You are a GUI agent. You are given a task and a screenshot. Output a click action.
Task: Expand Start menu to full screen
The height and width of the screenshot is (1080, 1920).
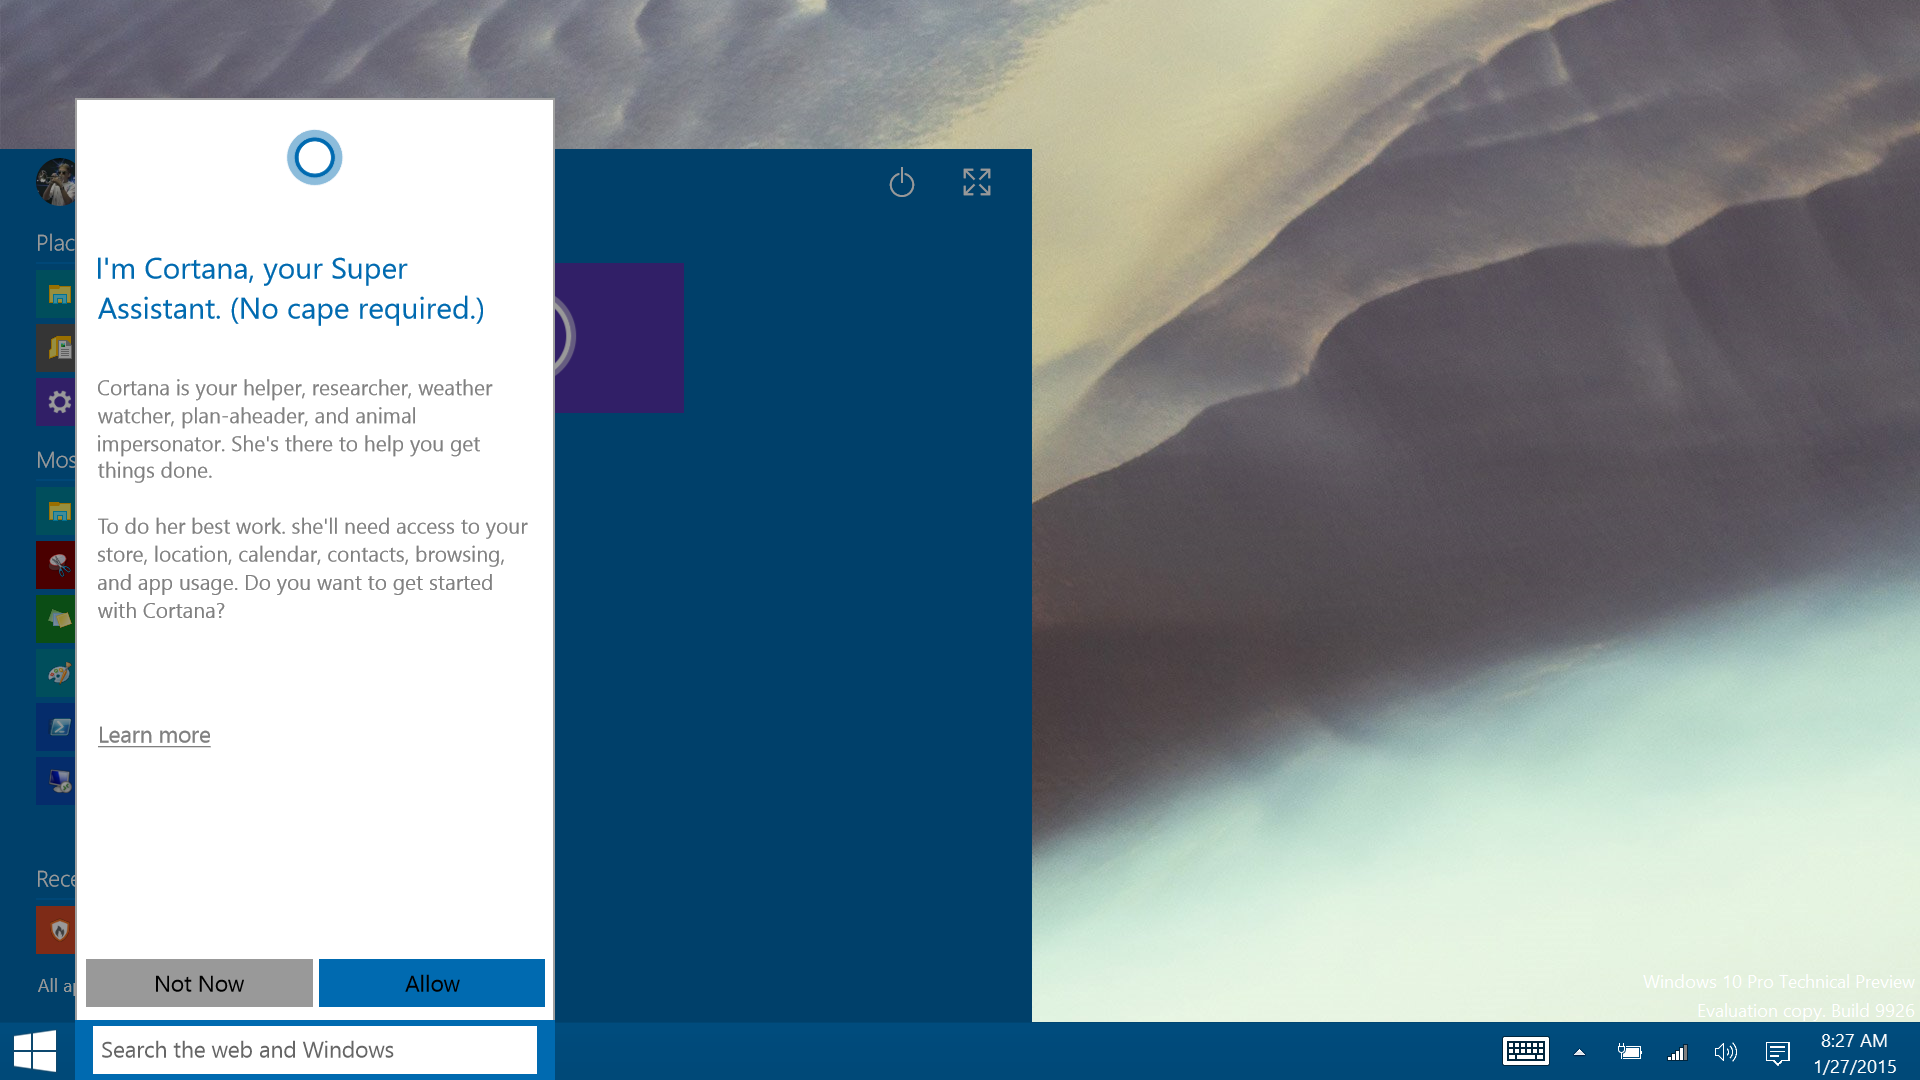pos(977,182)
